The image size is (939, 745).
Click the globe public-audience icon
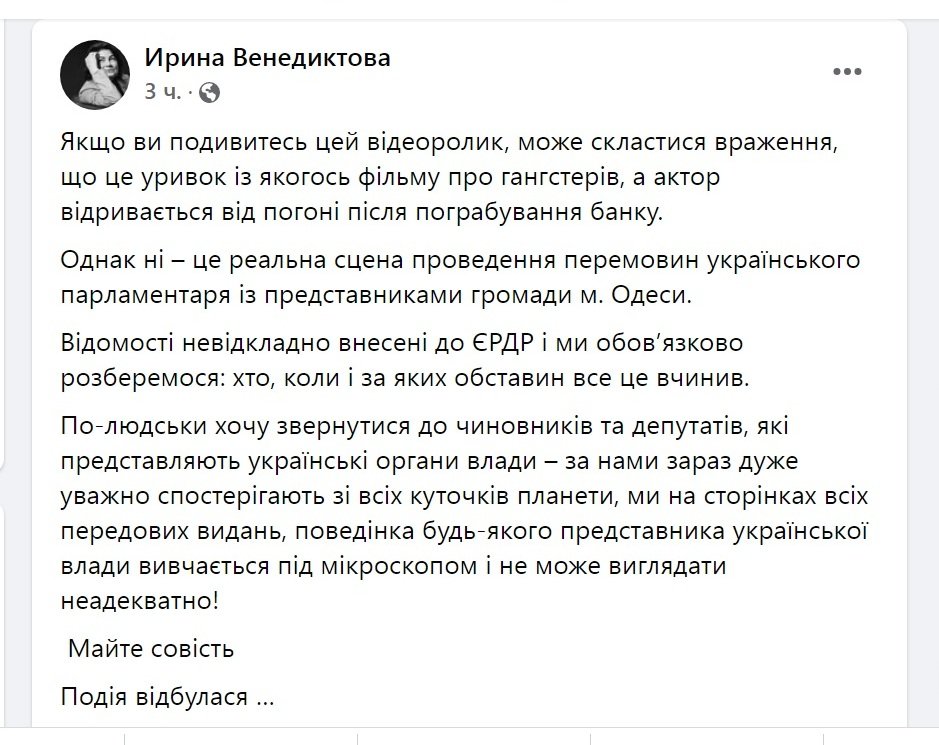209,92
